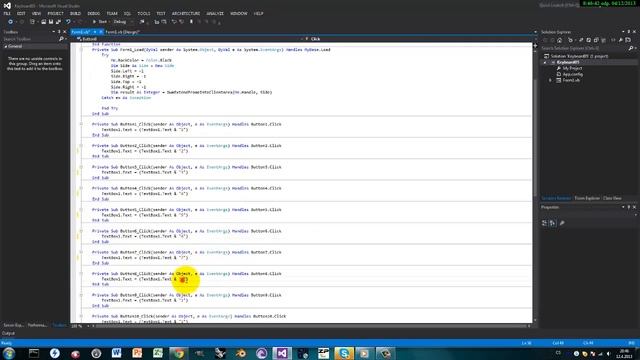The image size is (640, 360).
Task: Open the TEAM menu
Action: (x=112, y=13)
